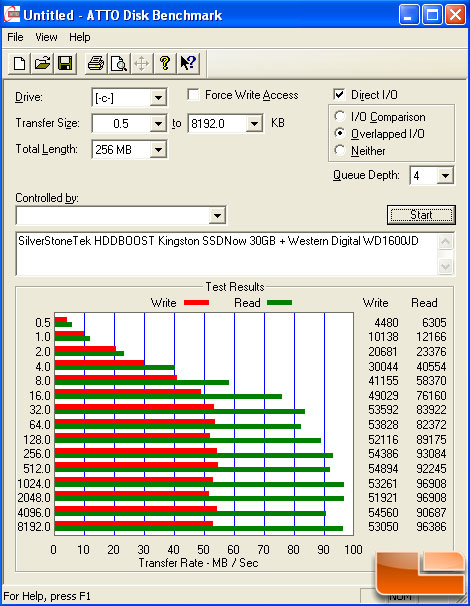Click the write value 54894
Image resolution: width=470 pixels, height=606 pixels.
(383, 469)
